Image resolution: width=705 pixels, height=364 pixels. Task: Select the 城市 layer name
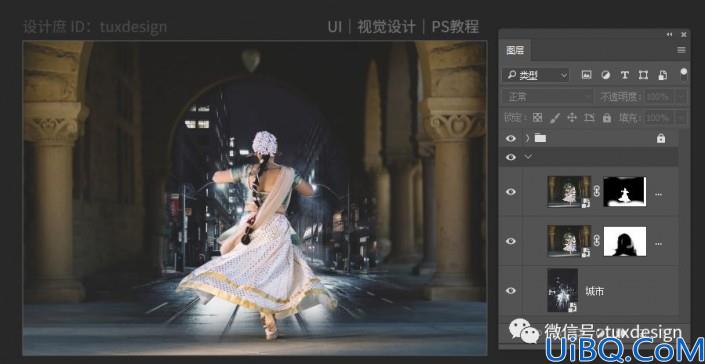coord(594,292)
